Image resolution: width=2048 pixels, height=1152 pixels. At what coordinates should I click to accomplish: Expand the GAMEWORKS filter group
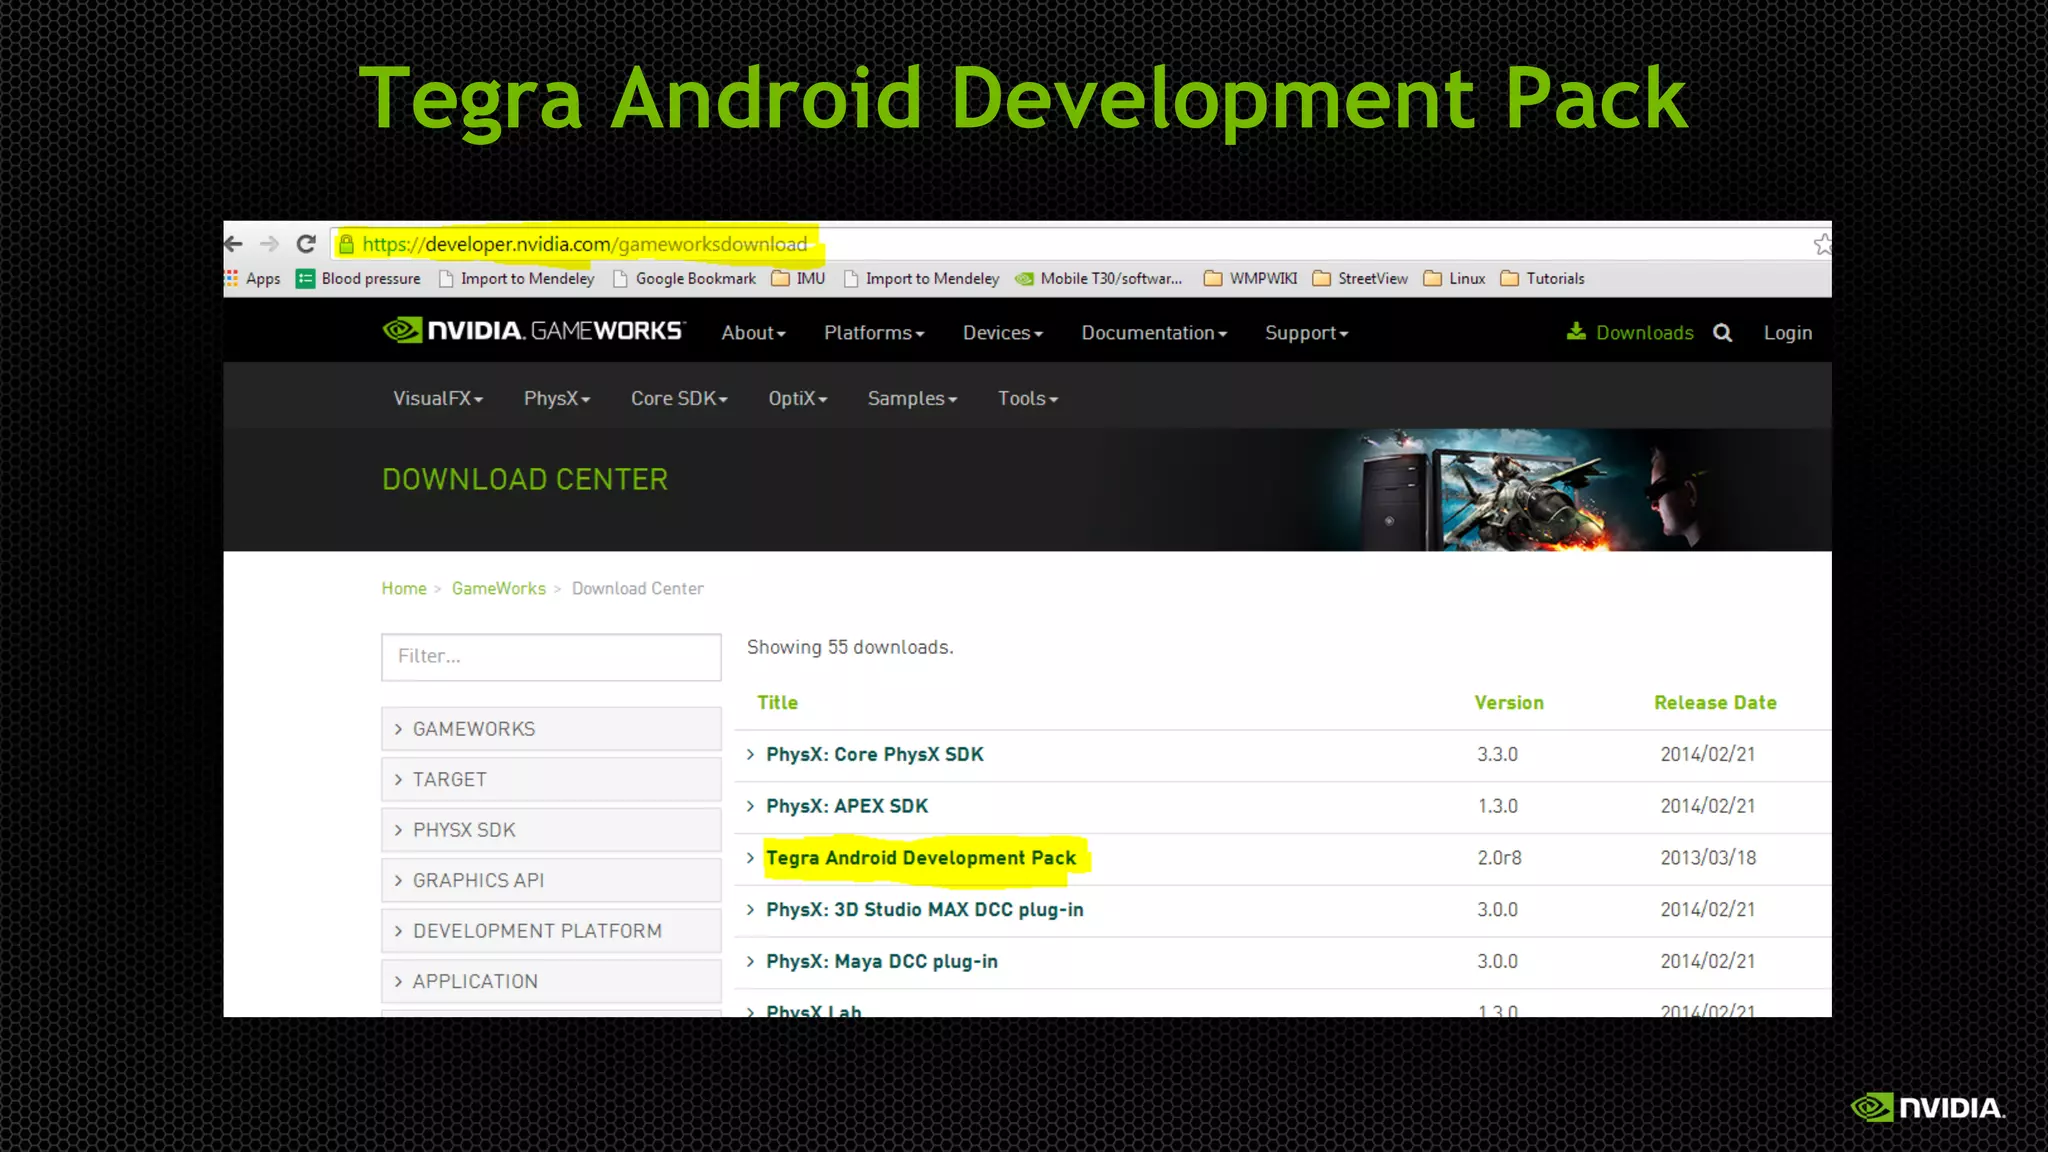click(551, 729)
